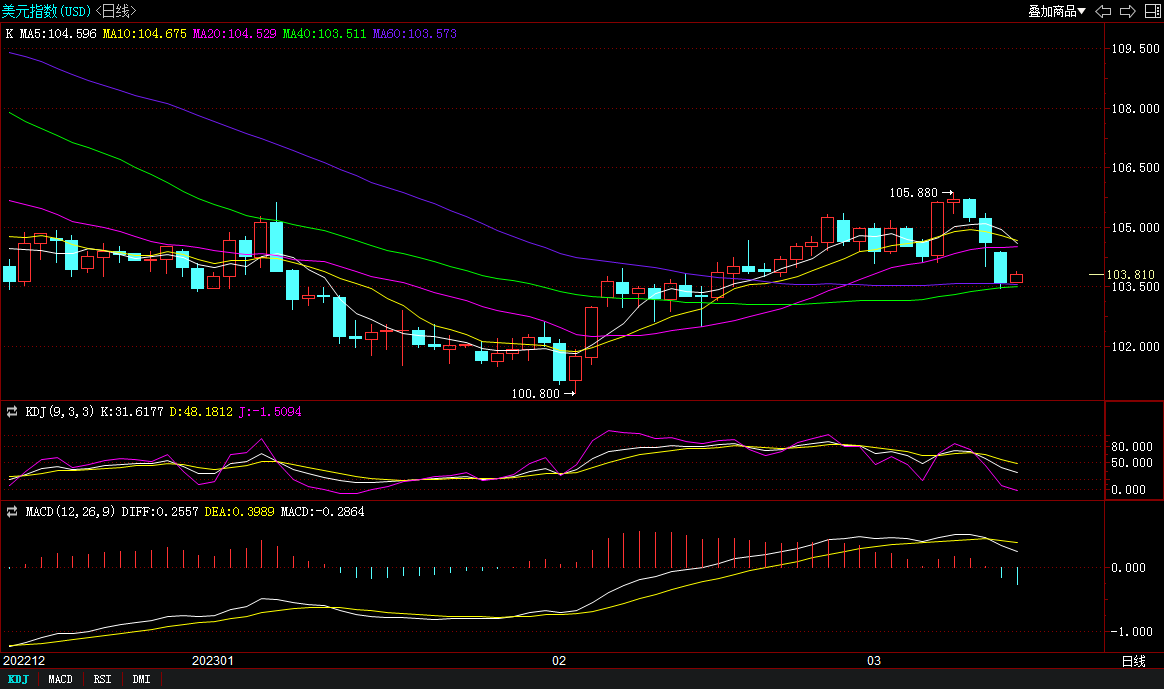Click the 日线 label at bottom right
Image resolution: width=1164 pixels, height=689 pixels.
click(x=1133, y=661)
